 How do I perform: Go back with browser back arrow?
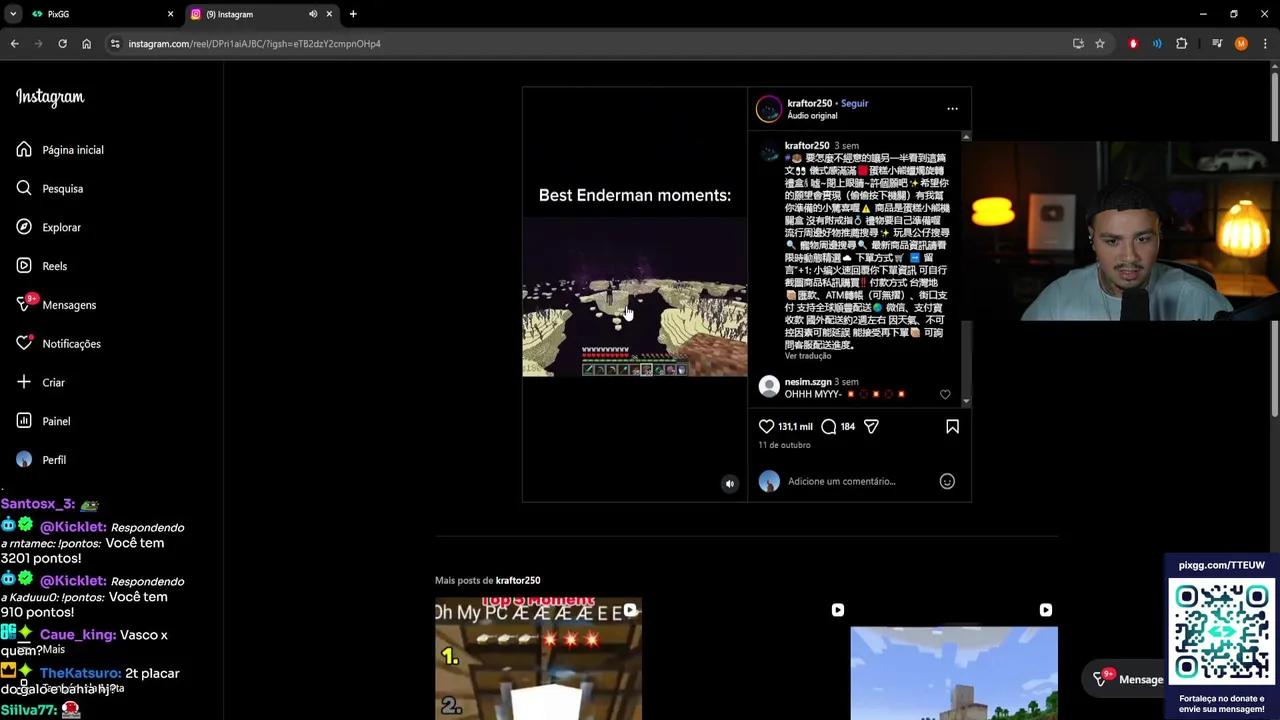pyautogui.click(x=15, y=44)
